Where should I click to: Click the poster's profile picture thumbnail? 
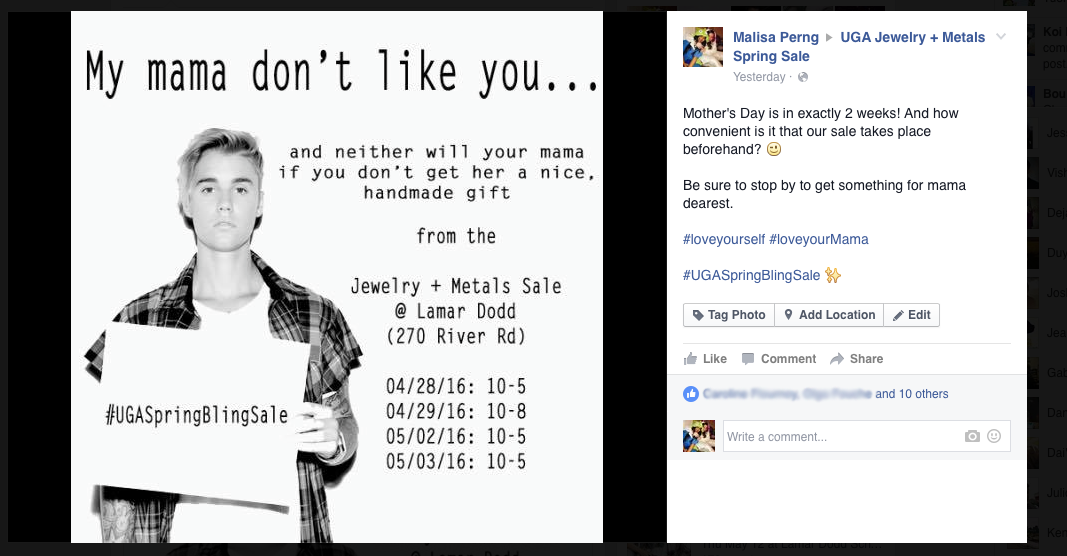coord(703,47)
